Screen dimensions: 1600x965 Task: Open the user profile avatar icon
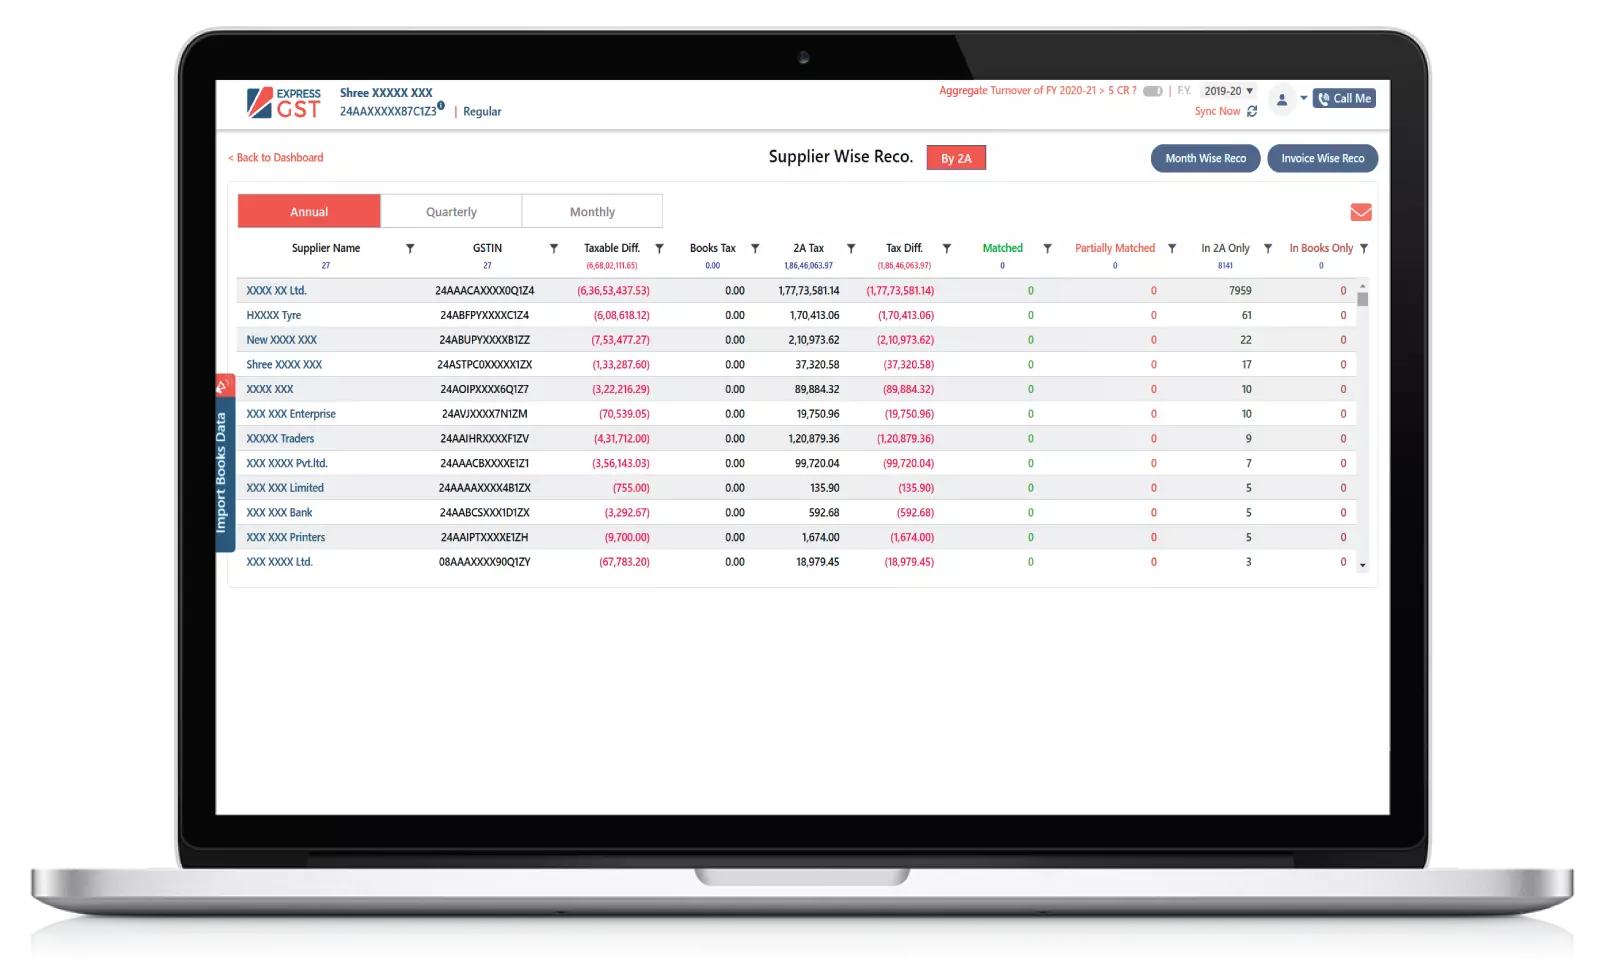[x=1281, y=99]
